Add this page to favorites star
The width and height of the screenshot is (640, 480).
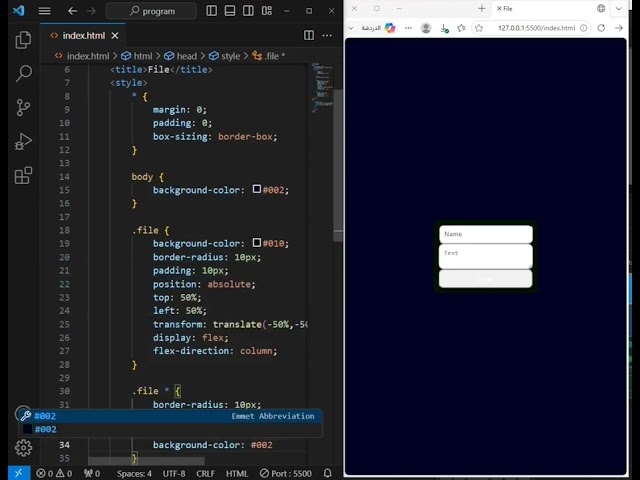coord(479,28)
